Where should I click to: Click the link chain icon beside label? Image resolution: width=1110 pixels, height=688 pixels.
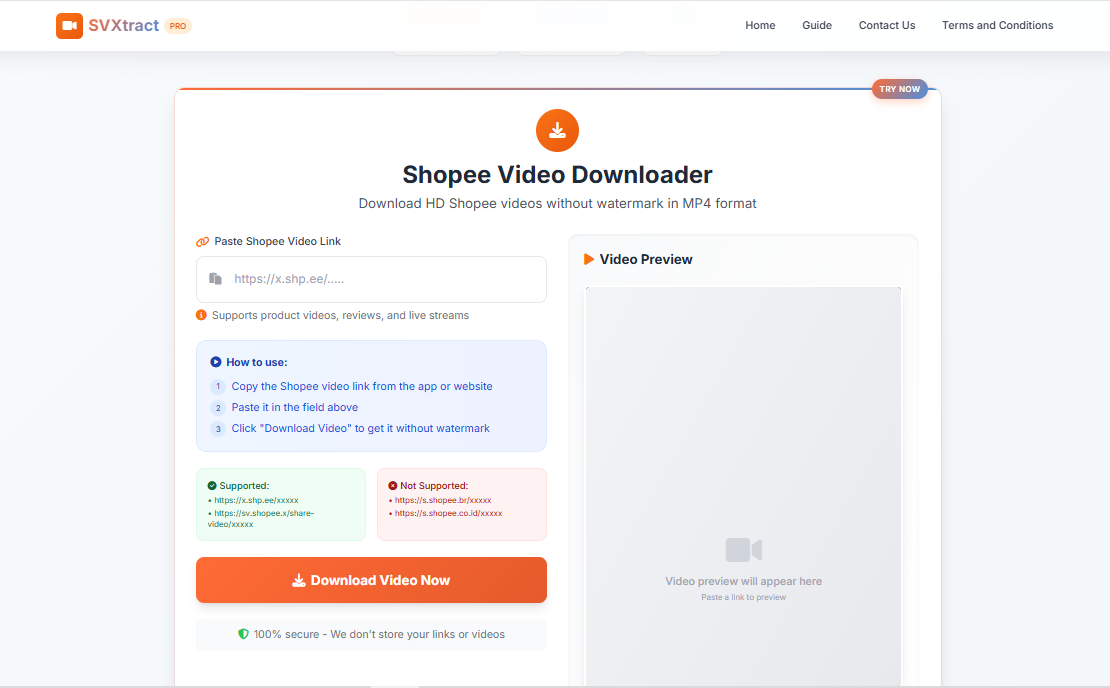click(x=202, y=242)
